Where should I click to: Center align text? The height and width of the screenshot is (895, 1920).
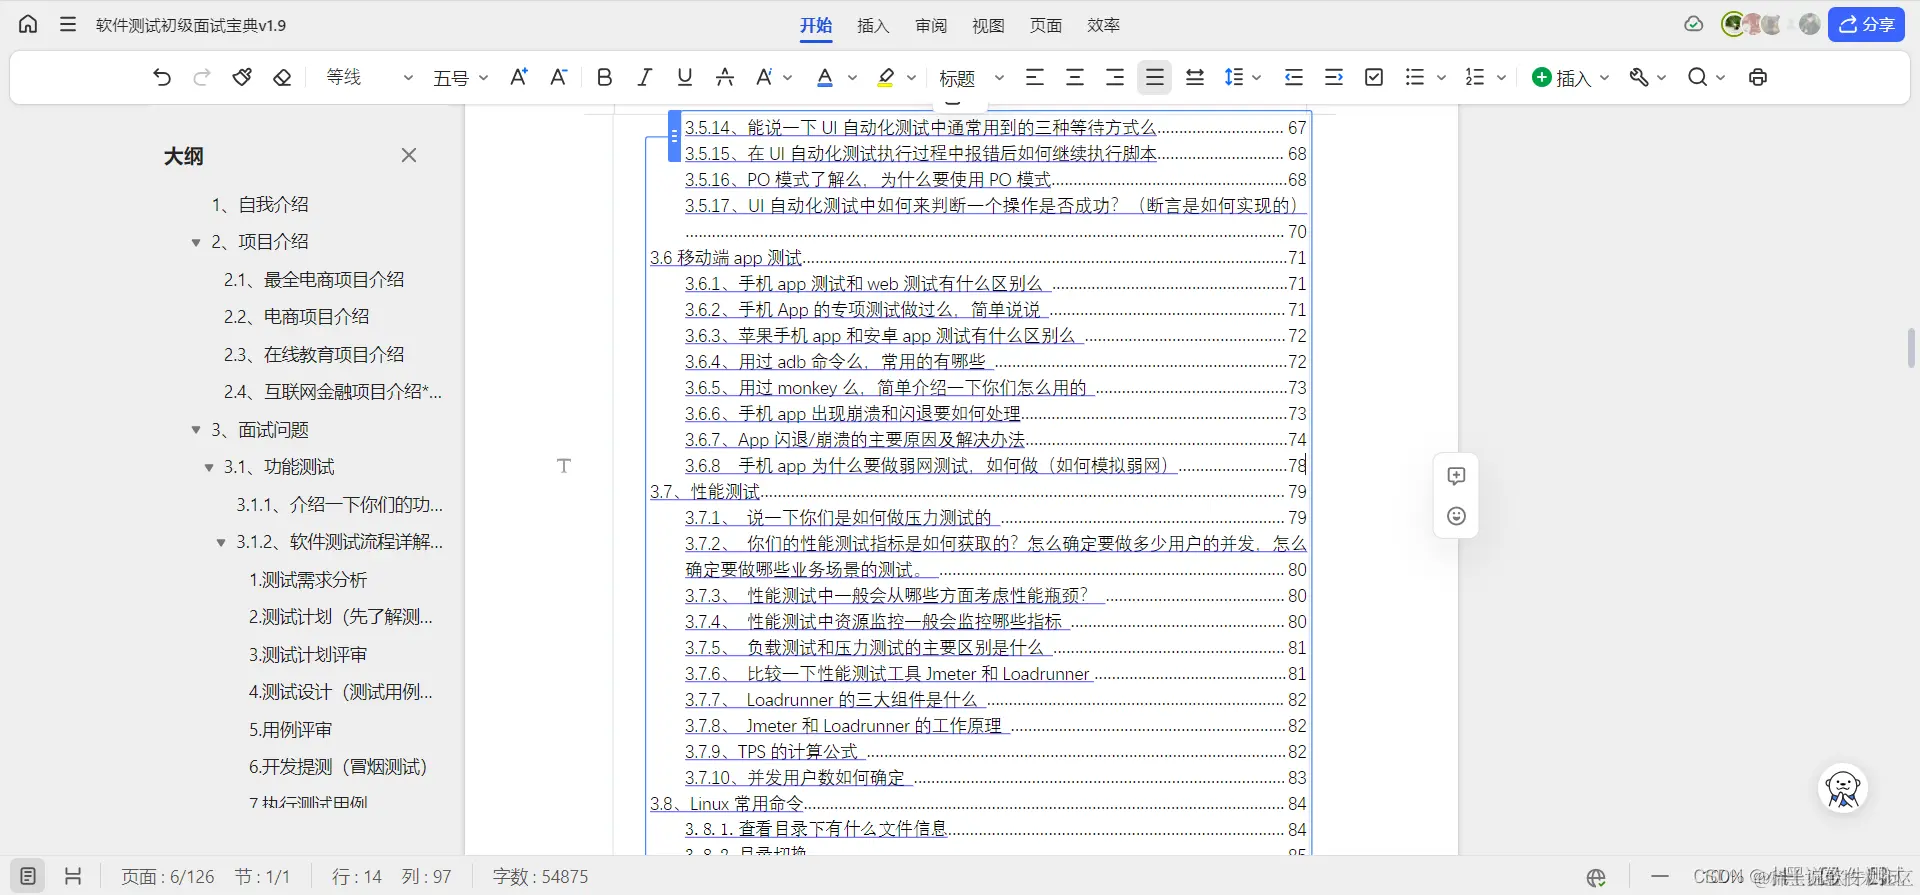point(1075,77)
